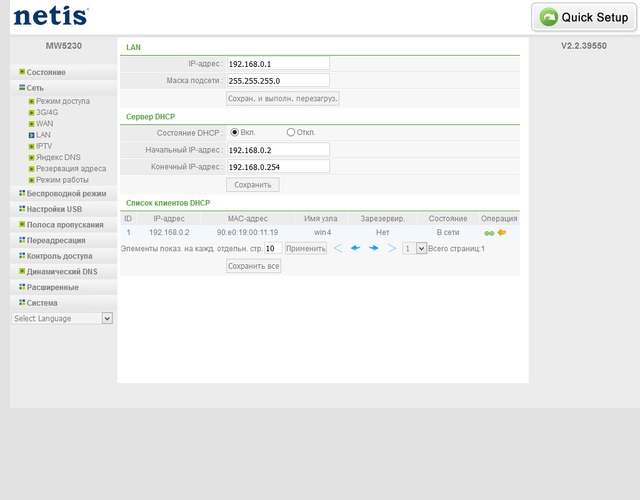Expand Расширенные section
The width and height of the screenshot is (640, 500).
pyautogui.click(x=52, y=287)
